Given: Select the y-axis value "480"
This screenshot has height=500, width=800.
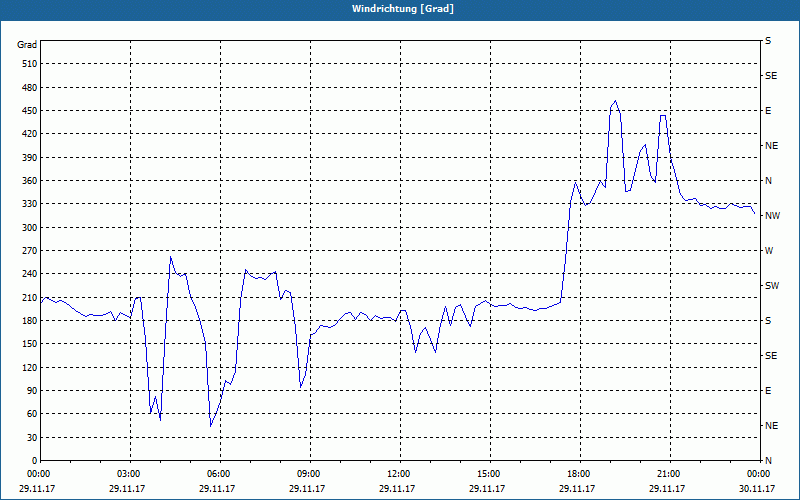Looking at the screenshot, I should click(x=30, y=88).
